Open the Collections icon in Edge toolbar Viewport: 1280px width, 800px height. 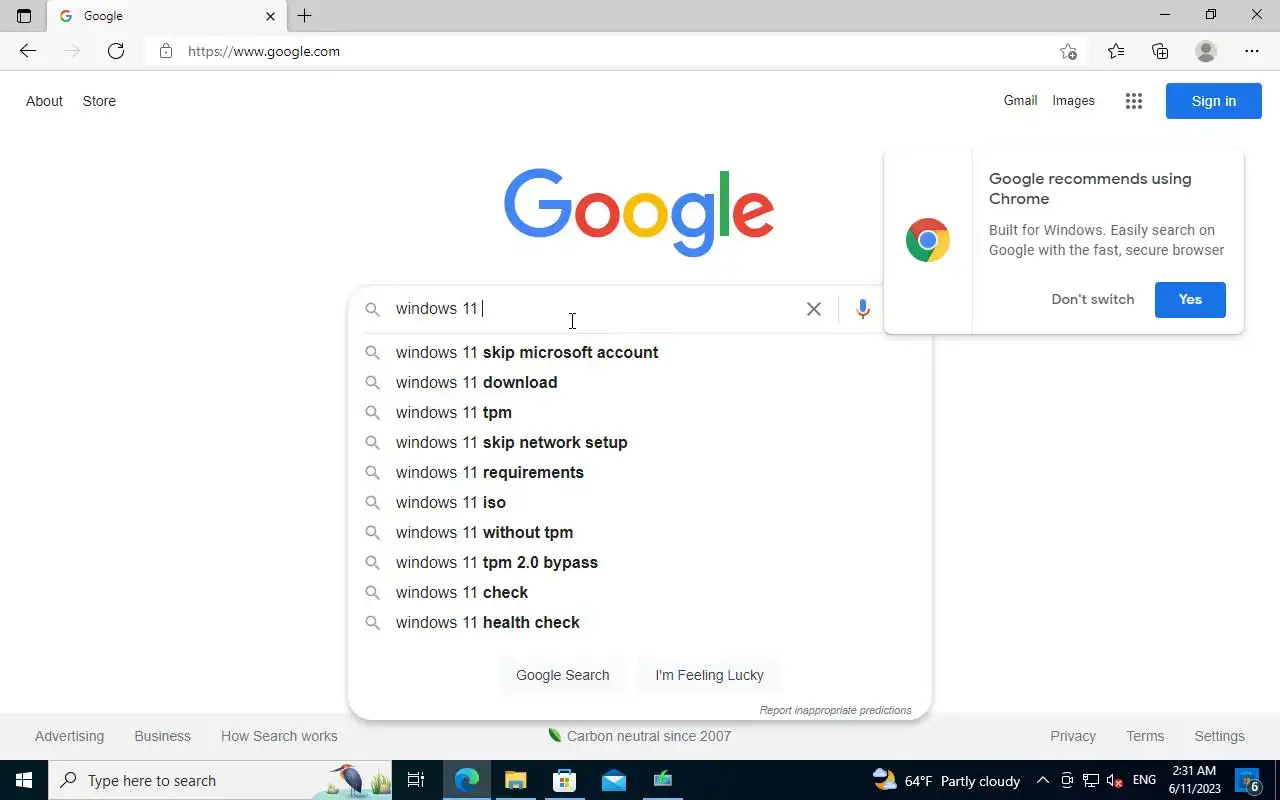1160,51
